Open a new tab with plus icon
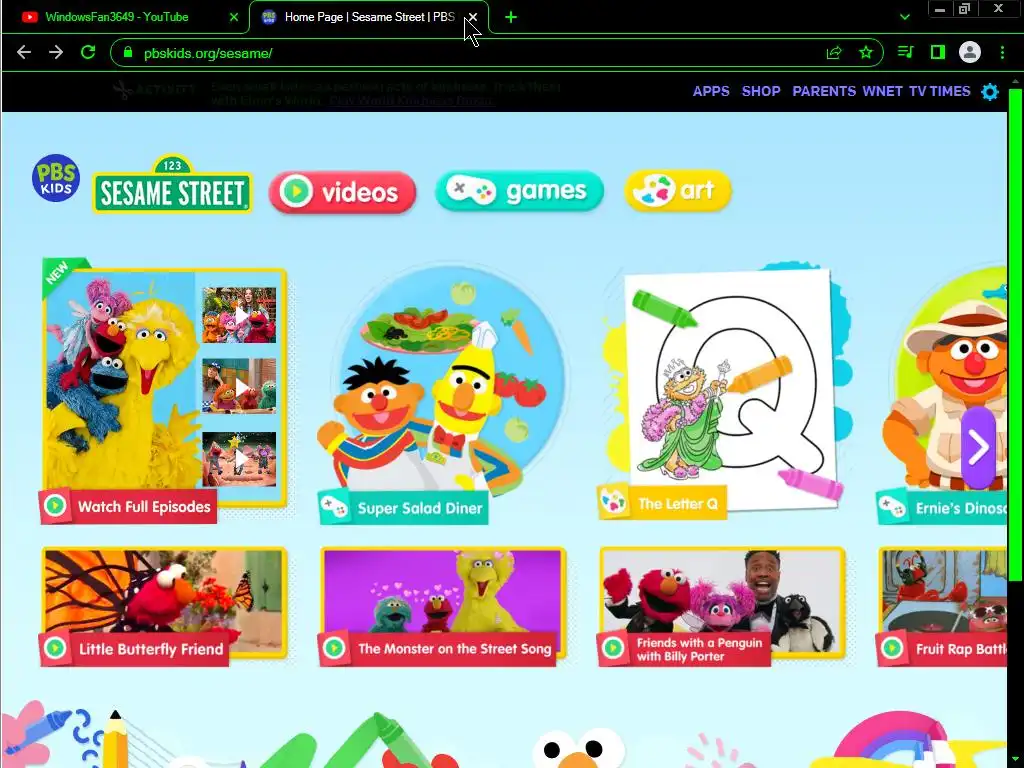1024x768 pixels. point(511,18)
